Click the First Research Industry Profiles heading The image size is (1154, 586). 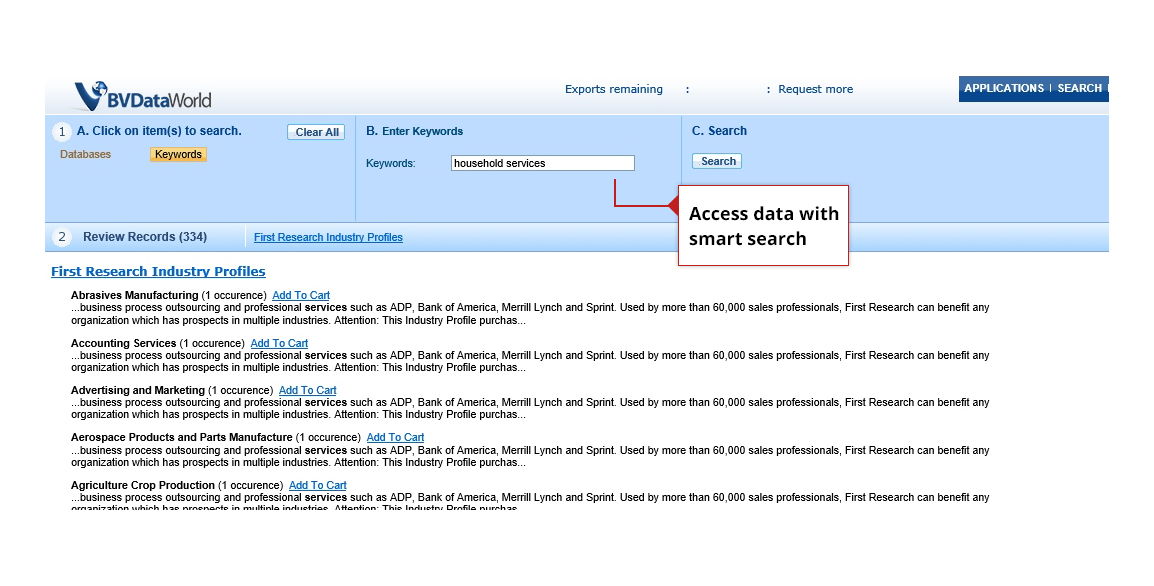[x=158, y=272]
